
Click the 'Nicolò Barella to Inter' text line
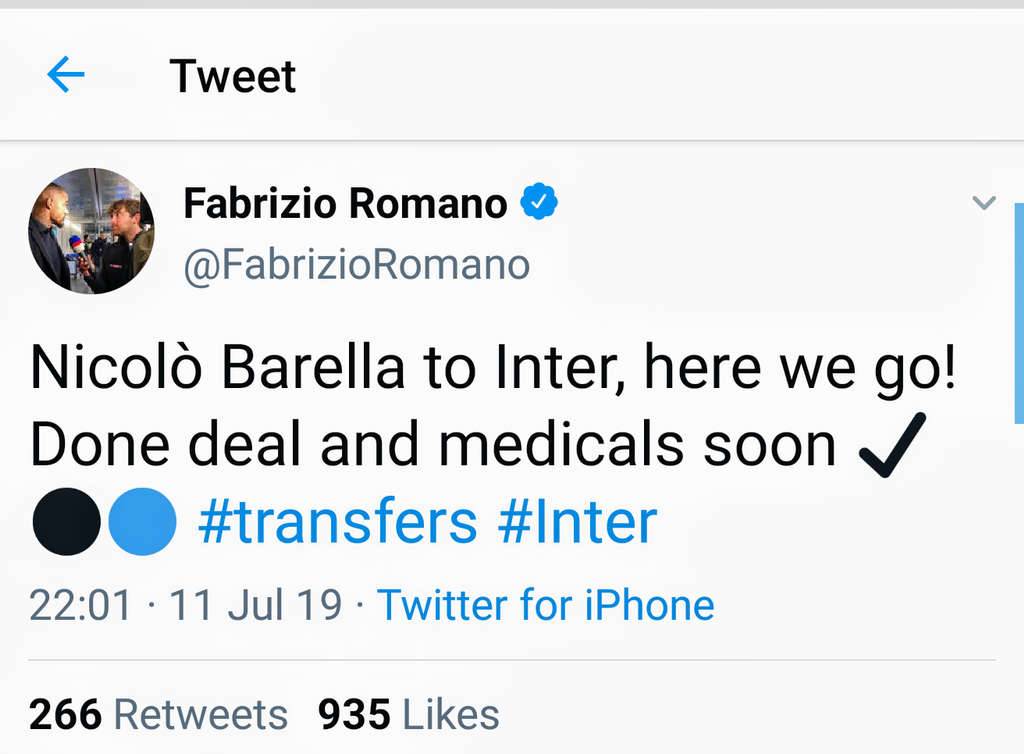[494, 370]
